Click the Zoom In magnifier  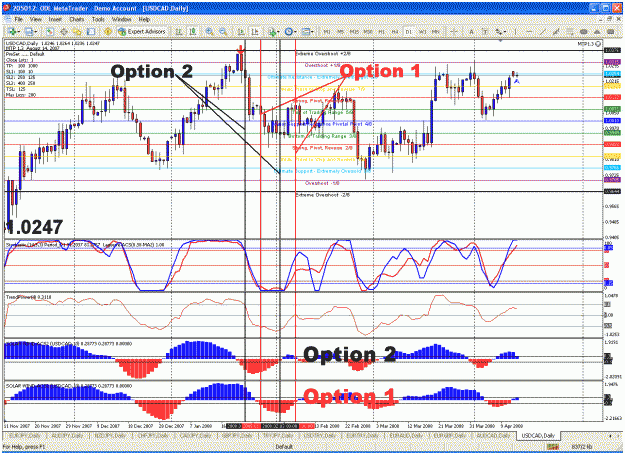[x=209, y=32]
